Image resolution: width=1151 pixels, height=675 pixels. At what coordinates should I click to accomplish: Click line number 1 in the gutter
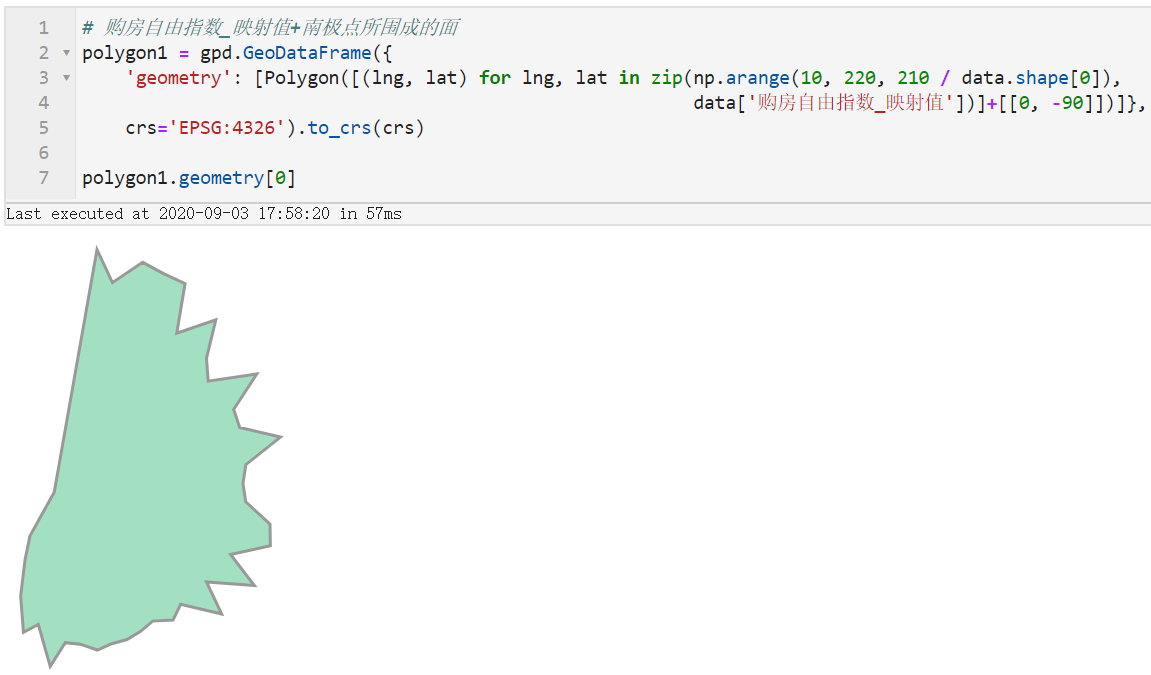(43, 28)
